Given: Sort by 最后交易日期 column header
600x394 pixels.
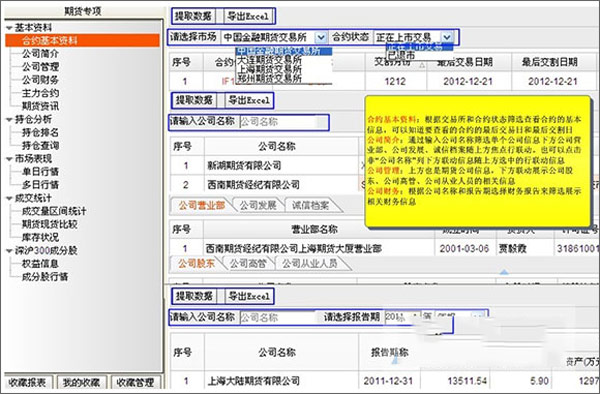Looking at the screenshot, I should click(x=465, y=62).
